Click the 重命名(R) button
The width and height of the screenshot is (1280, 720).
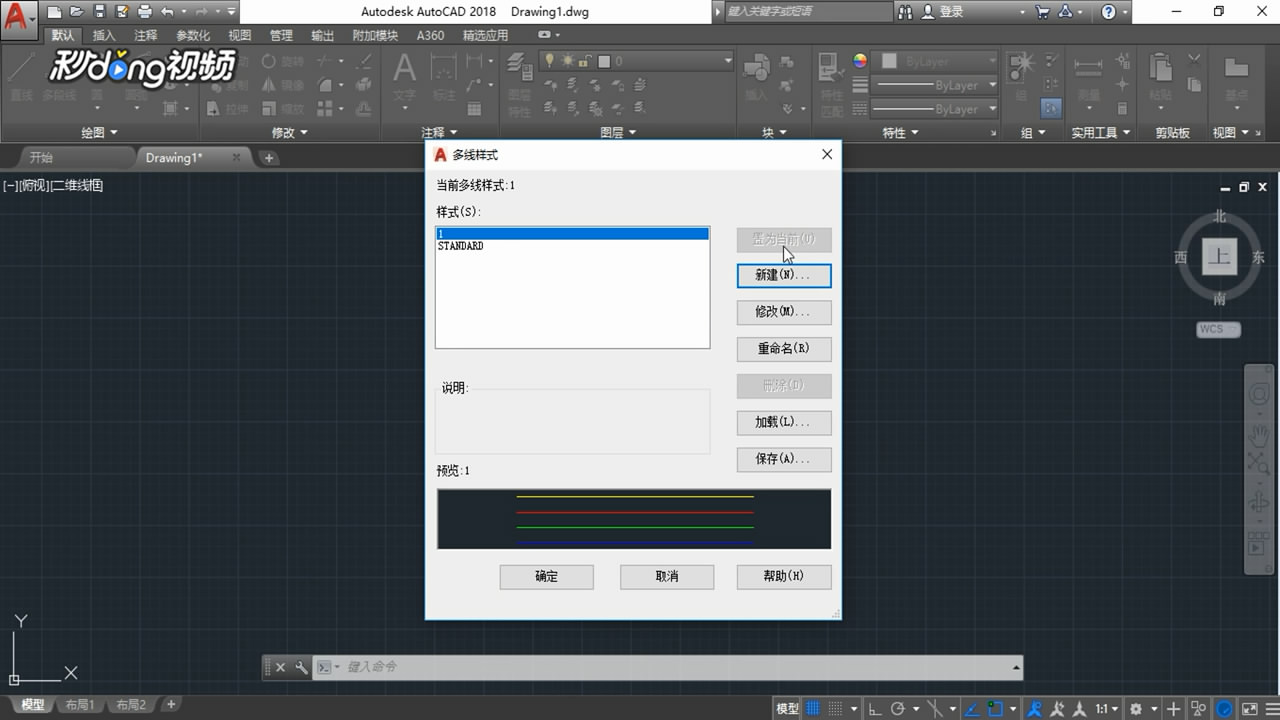tap(784, 349)
